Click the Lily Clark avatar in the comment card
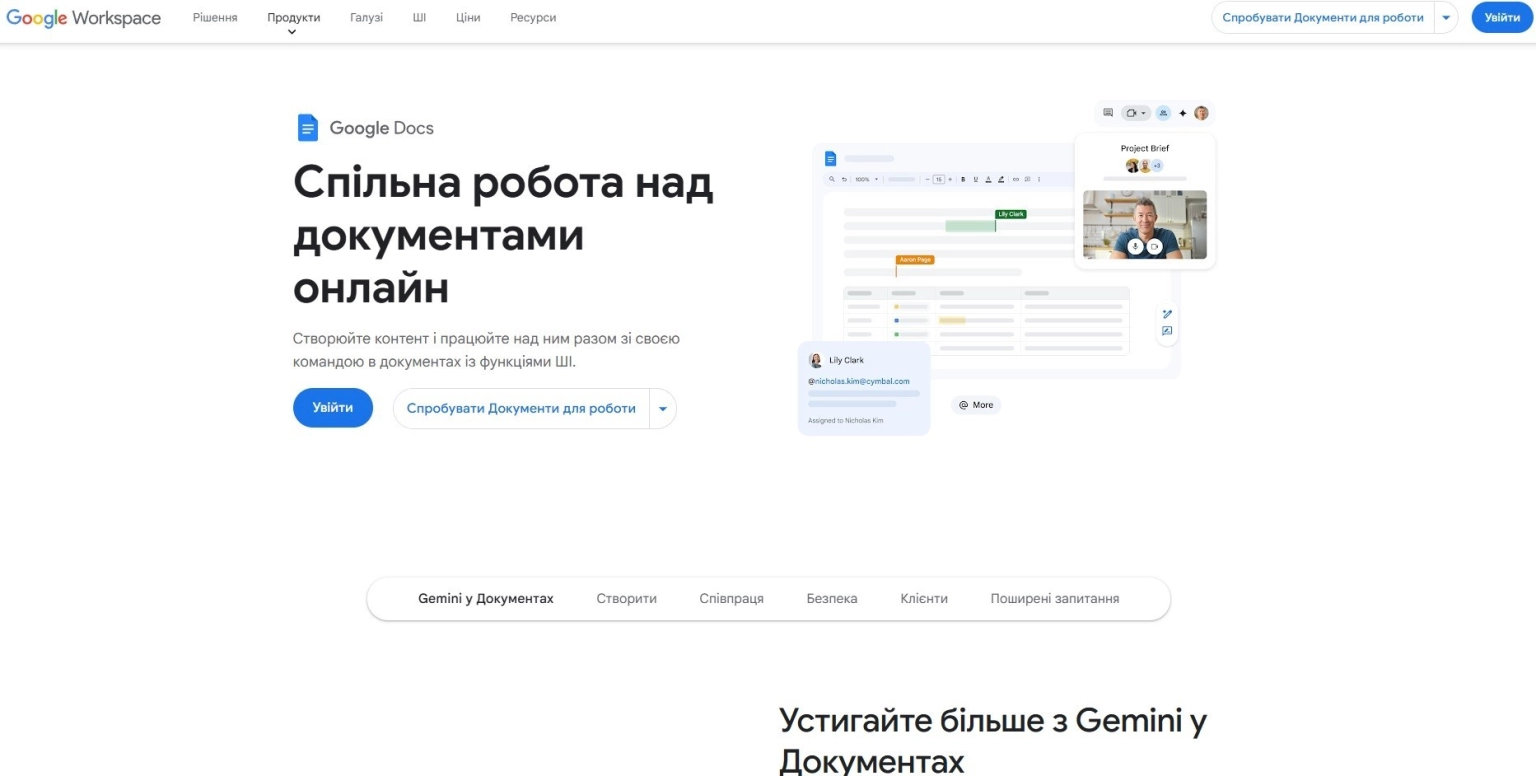The image size is (1536, 776). (x=816, y=360)
